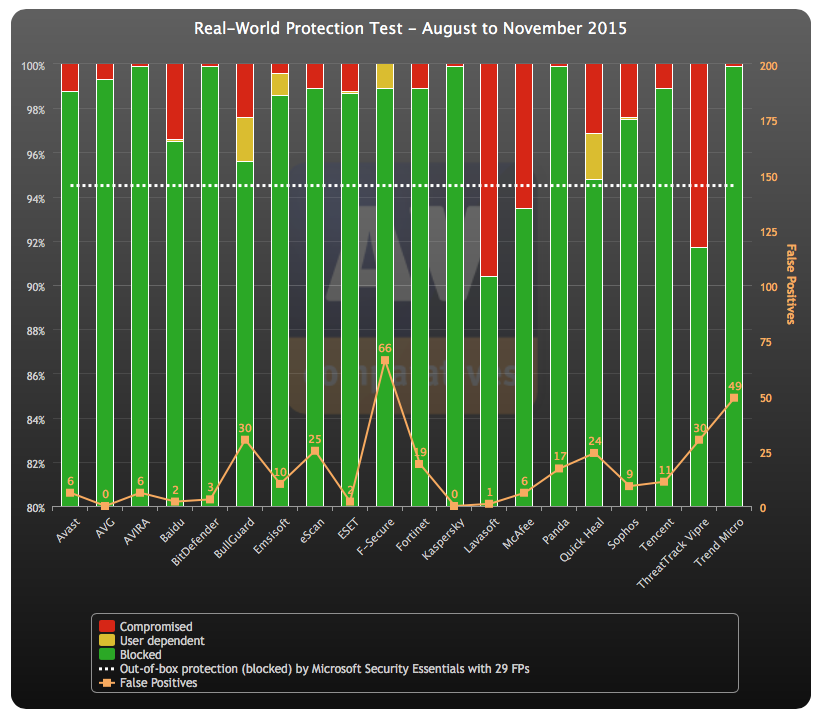Click the white dotted Microsoft baseline line
This screenshot has width=822, height=719.
click(402, 186)
